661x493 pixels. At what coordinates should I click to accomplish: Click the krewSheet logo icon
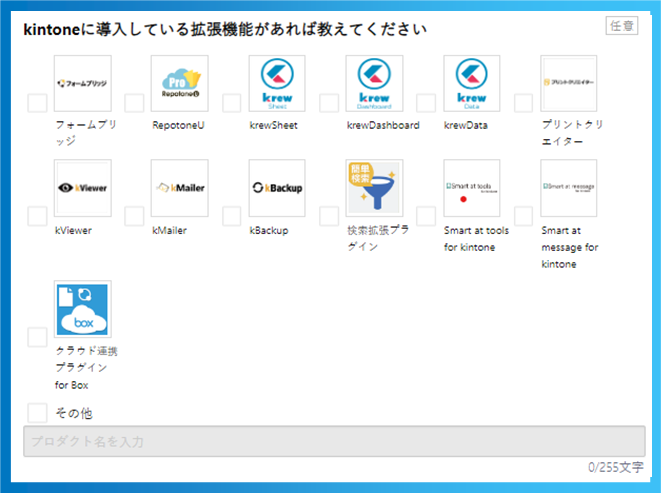277,84
